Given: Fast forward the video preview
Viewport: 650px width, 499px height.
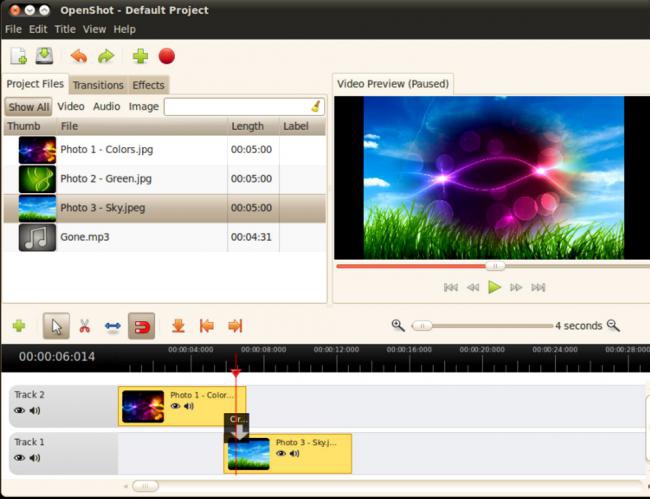Looking at the screenshot, I should coord(516,287).
